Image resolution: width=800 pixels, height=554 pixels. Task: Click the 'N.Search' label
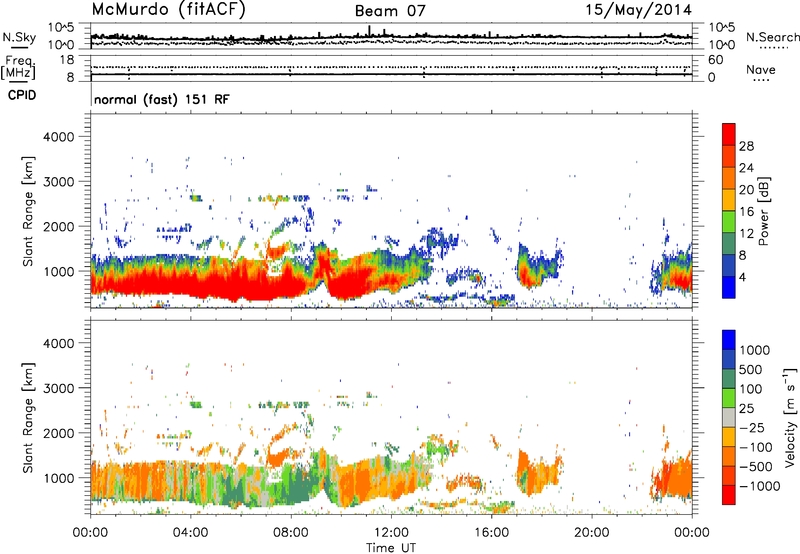(x=772, y=37)
